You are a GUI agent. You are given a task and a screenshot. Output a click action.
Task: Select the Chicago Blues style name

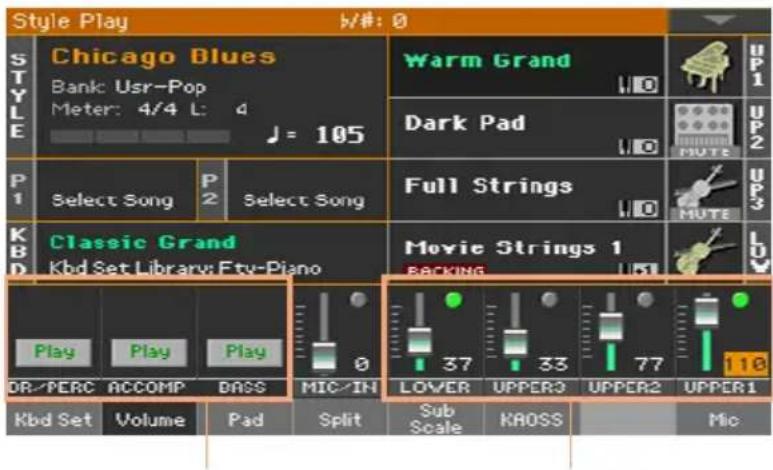click(164, 57)
